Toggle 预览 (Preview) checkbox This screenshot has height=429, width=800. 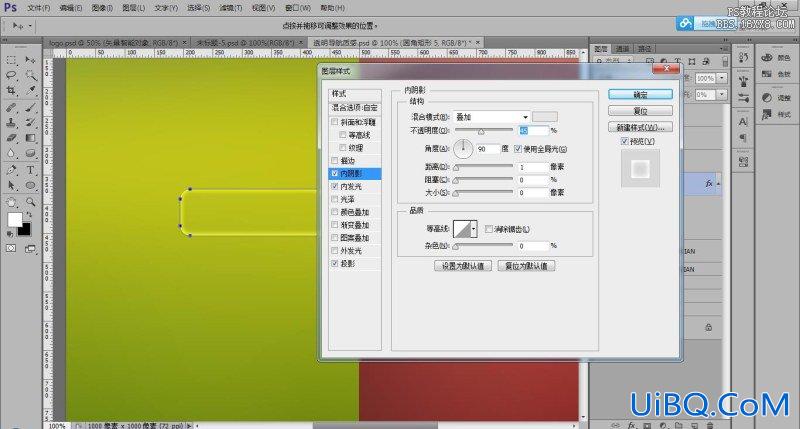point(624,141)
